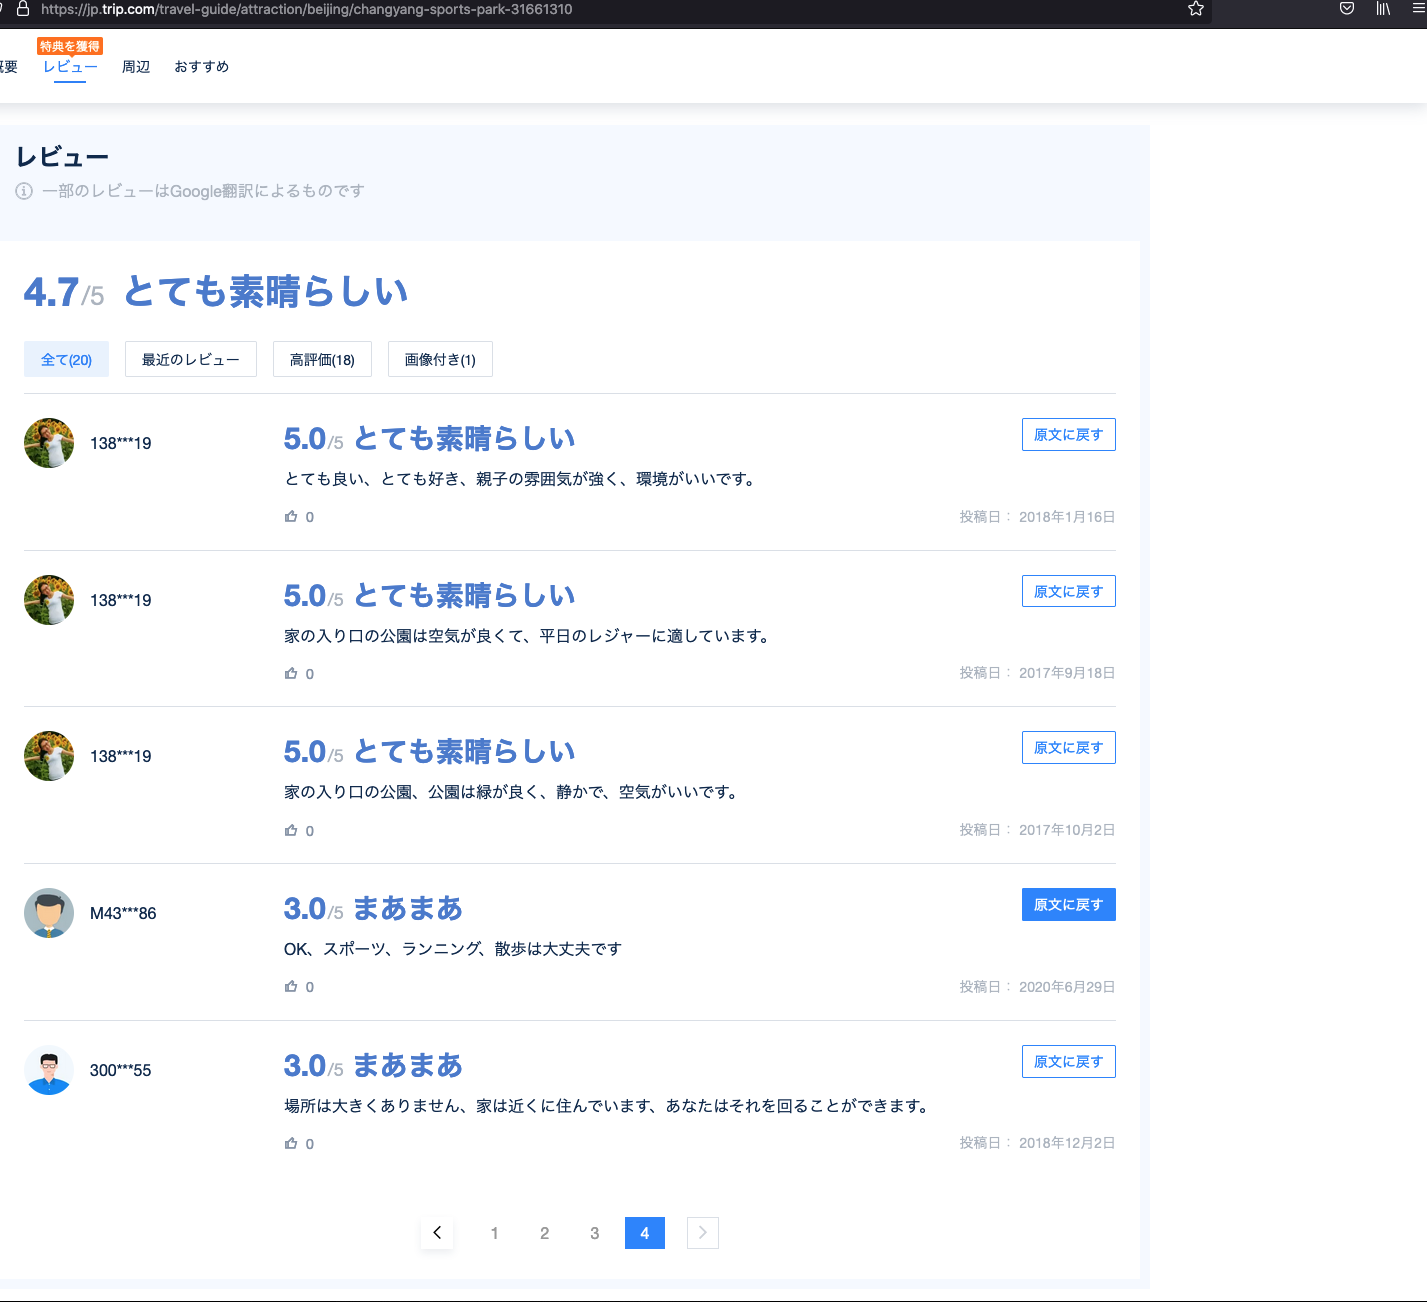
Task: Jump to review page 2
Action: point(544,1233)
